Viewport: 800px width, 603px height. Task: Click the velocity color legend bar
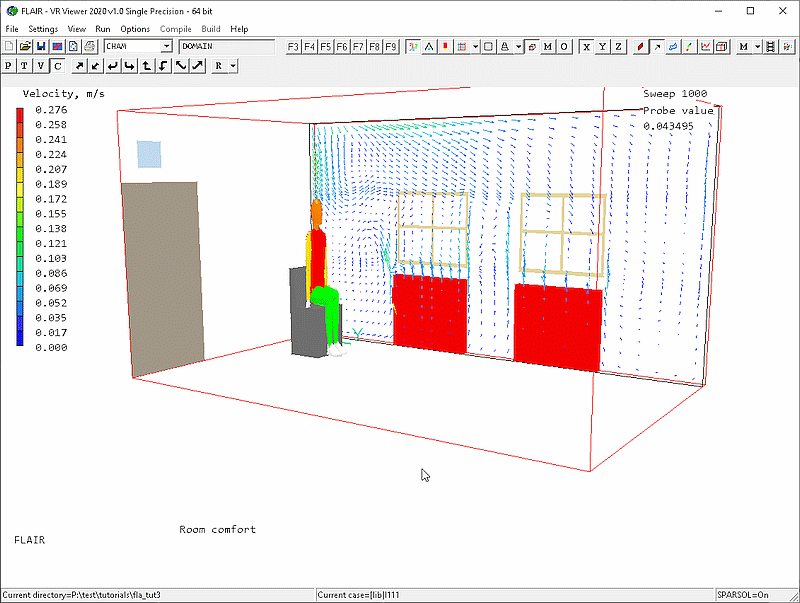20,226
